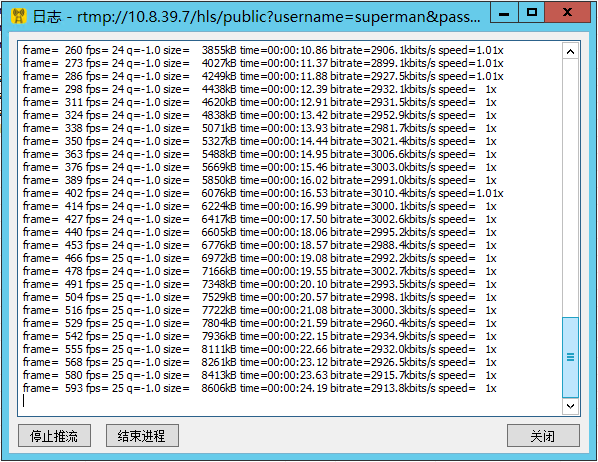Click the 停止推流 button
This screenshot has height=462, width=598.
54,436
